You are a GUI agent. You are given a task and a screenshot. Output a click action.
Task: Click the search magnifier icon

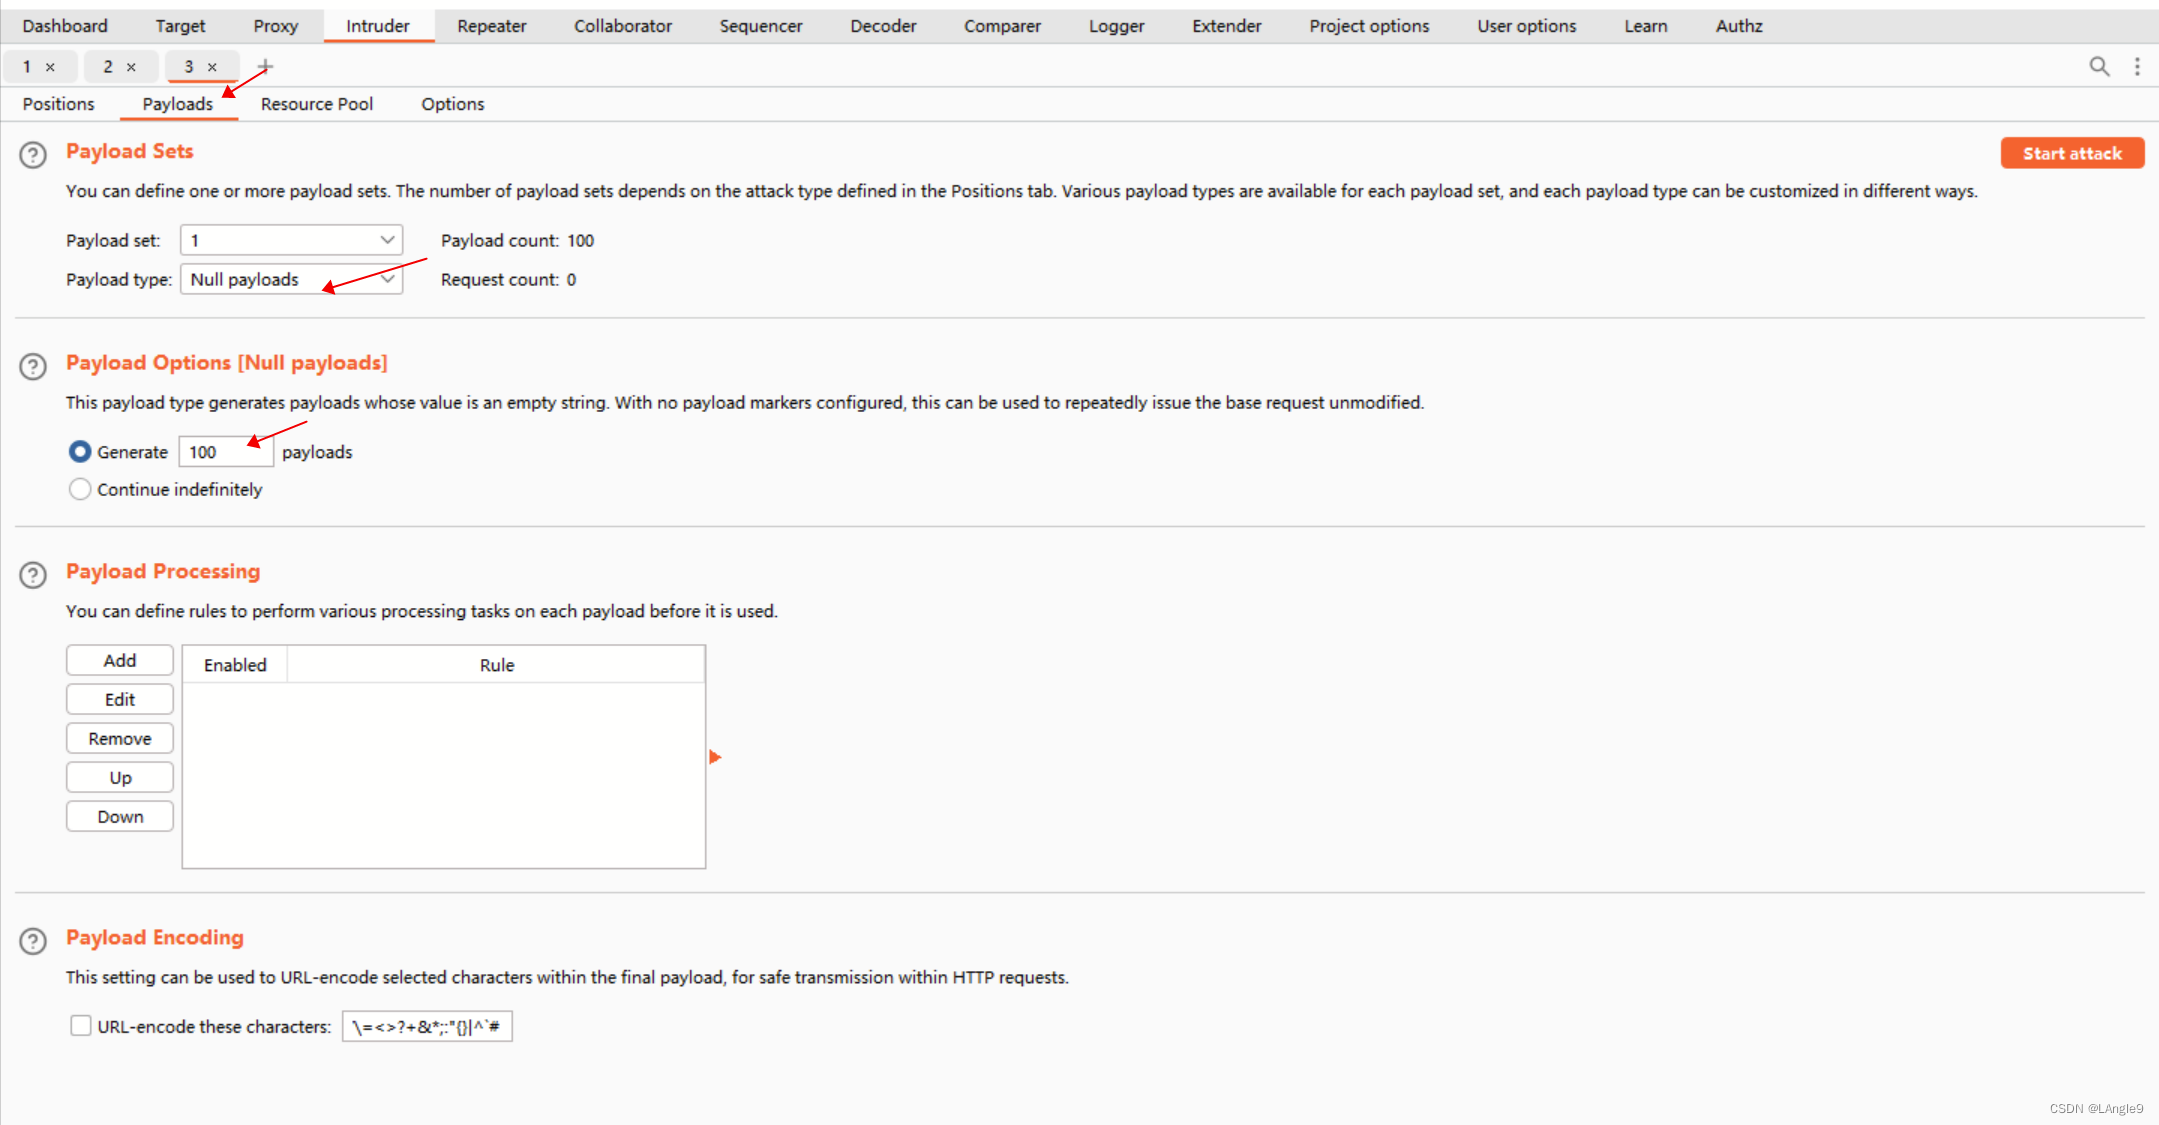2099,67
